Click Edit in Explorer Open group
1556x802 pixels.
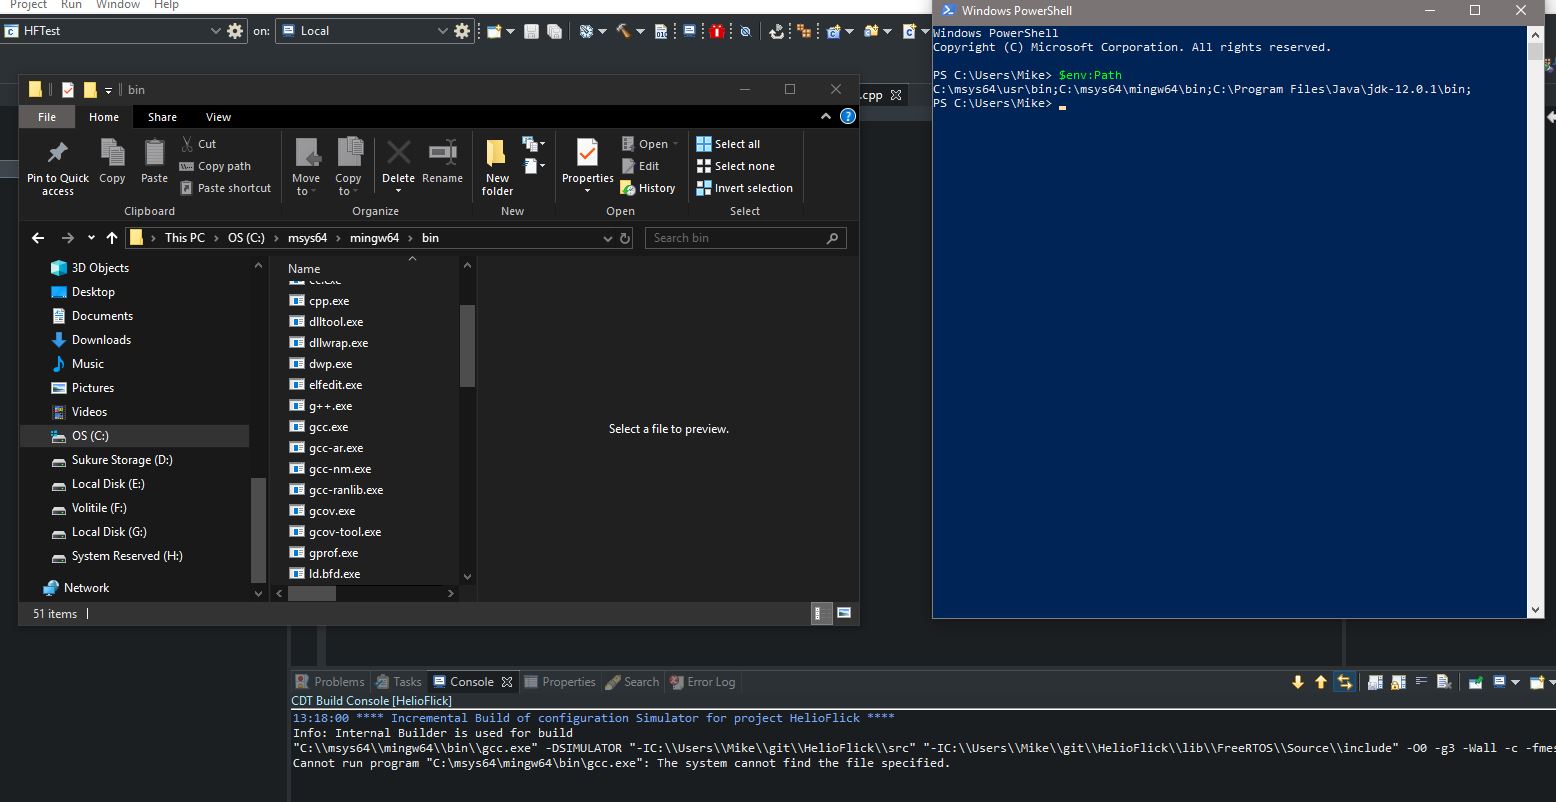640,166
